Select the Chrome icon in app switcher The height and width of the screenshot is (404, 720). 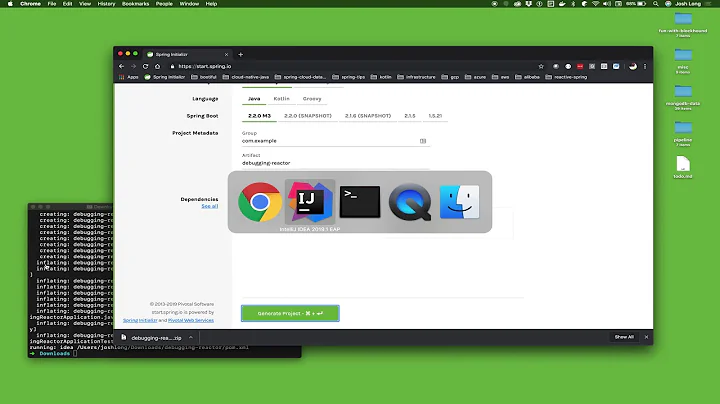tap(260, 203)
